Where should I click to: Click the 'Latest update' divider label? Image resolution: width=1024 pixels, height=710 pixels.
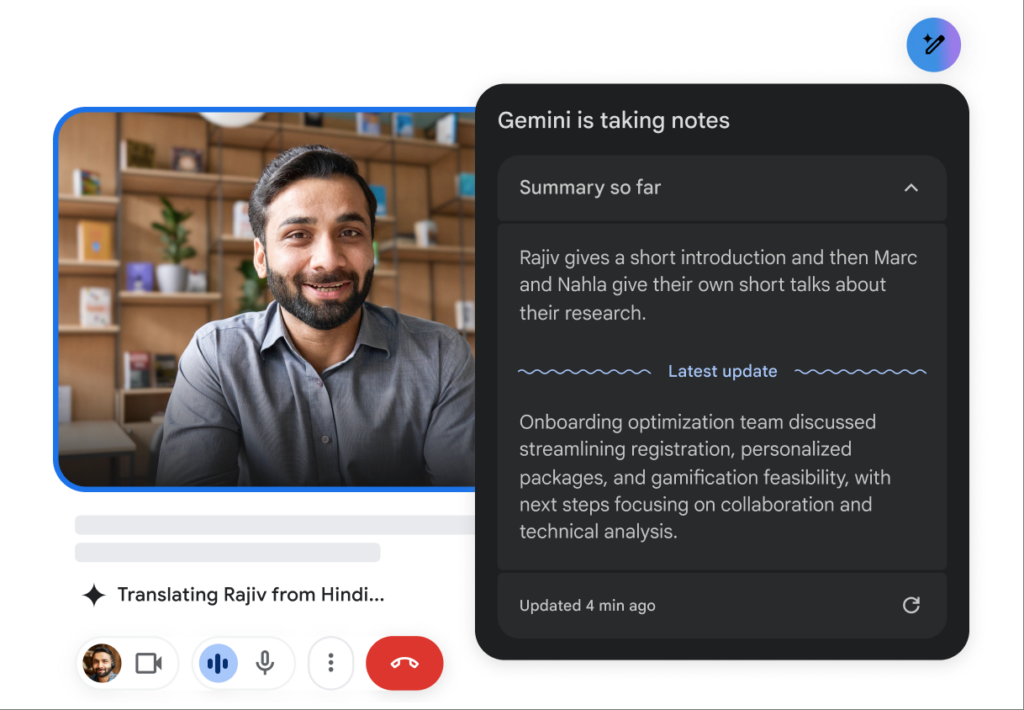722,371
